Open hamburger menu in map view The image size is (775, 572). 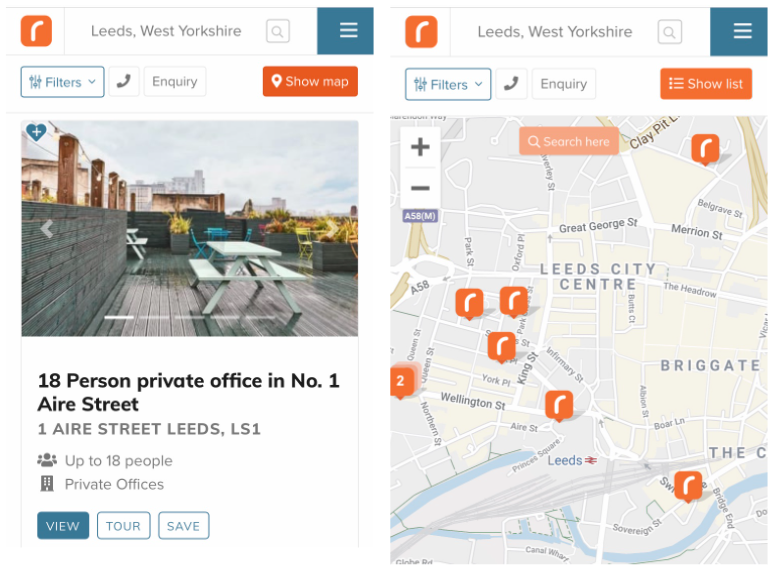coord(742,31)
